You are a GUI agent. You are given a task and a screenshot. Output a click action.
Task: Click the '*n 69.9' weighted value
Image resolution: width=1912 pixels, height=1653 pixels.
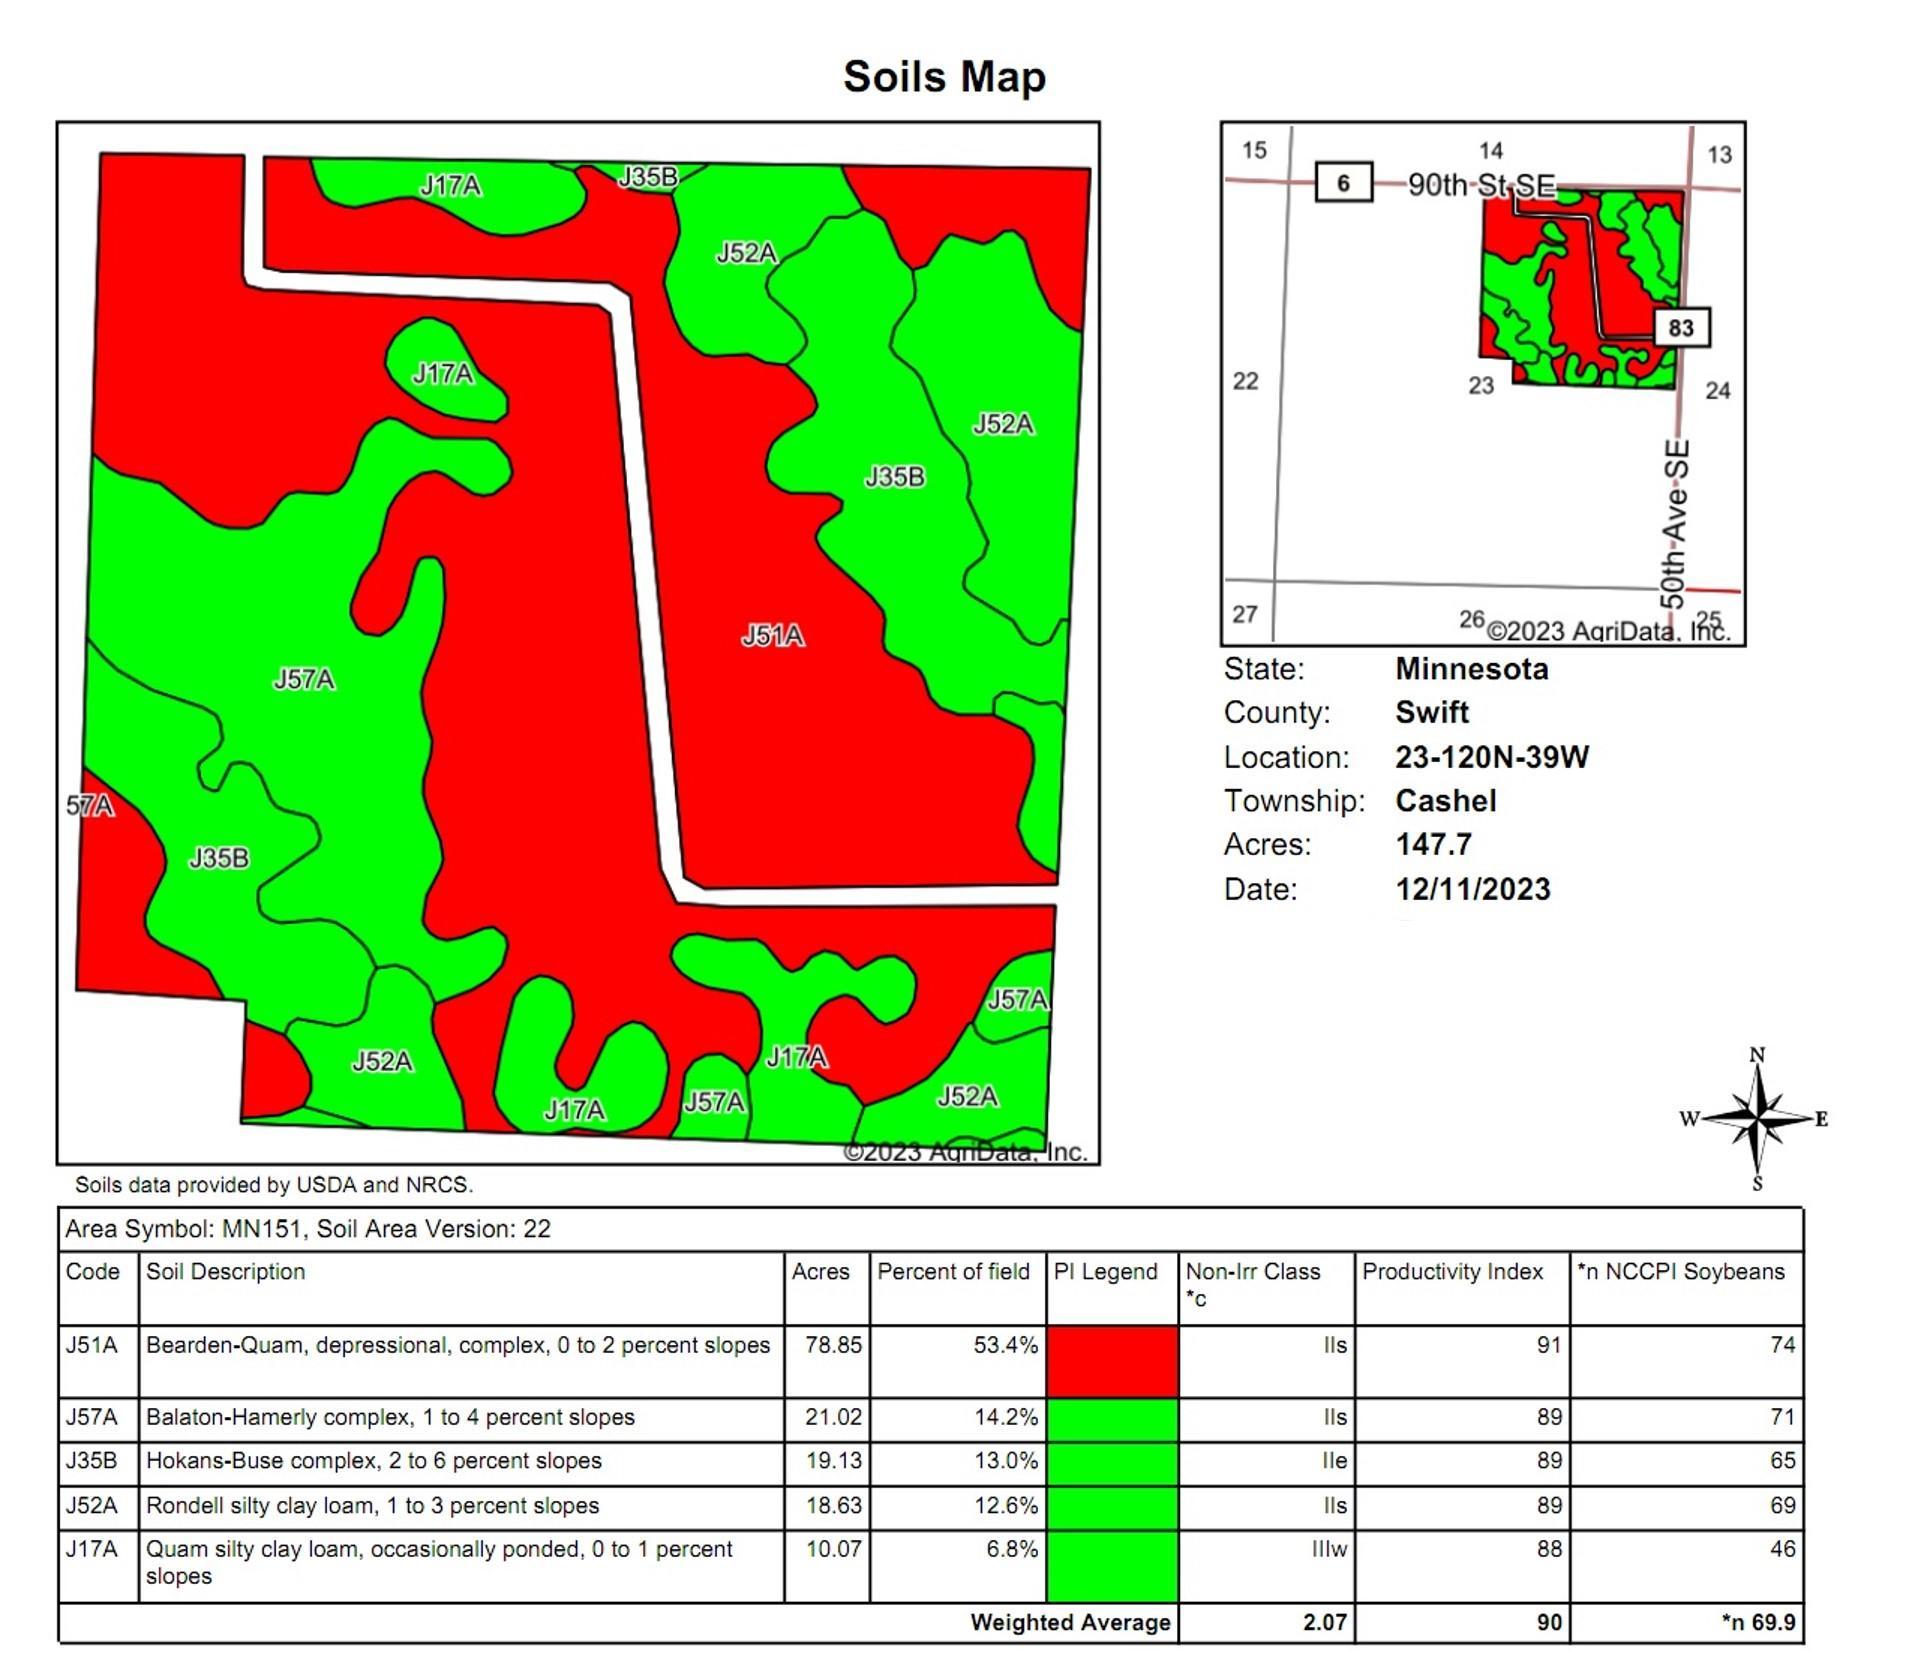pyautogui.click(x=1758, y=1622)
